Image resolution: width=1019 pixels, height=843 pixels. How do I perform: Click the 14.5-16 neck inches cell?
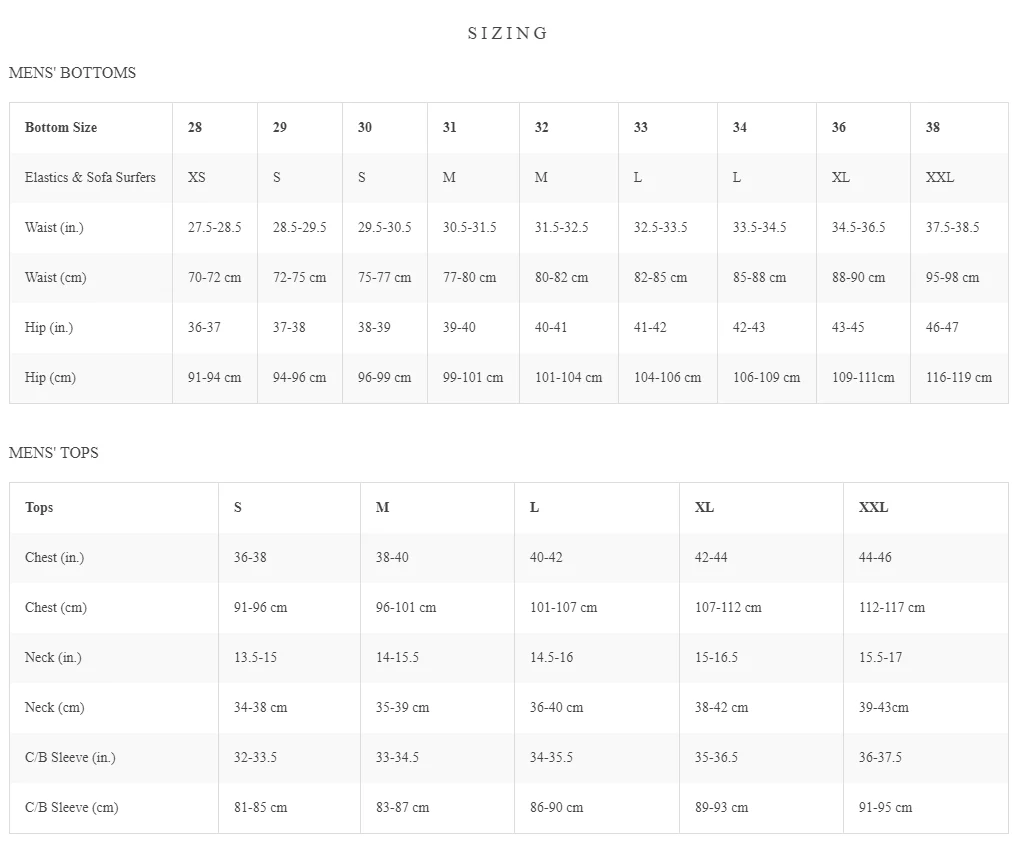(551, 658)
